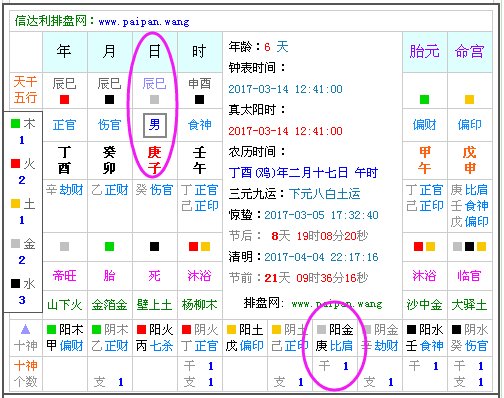The image size is (504, 398).
Task: Click the 信达利排盘网 site title
Action: [x=50, y=21]
